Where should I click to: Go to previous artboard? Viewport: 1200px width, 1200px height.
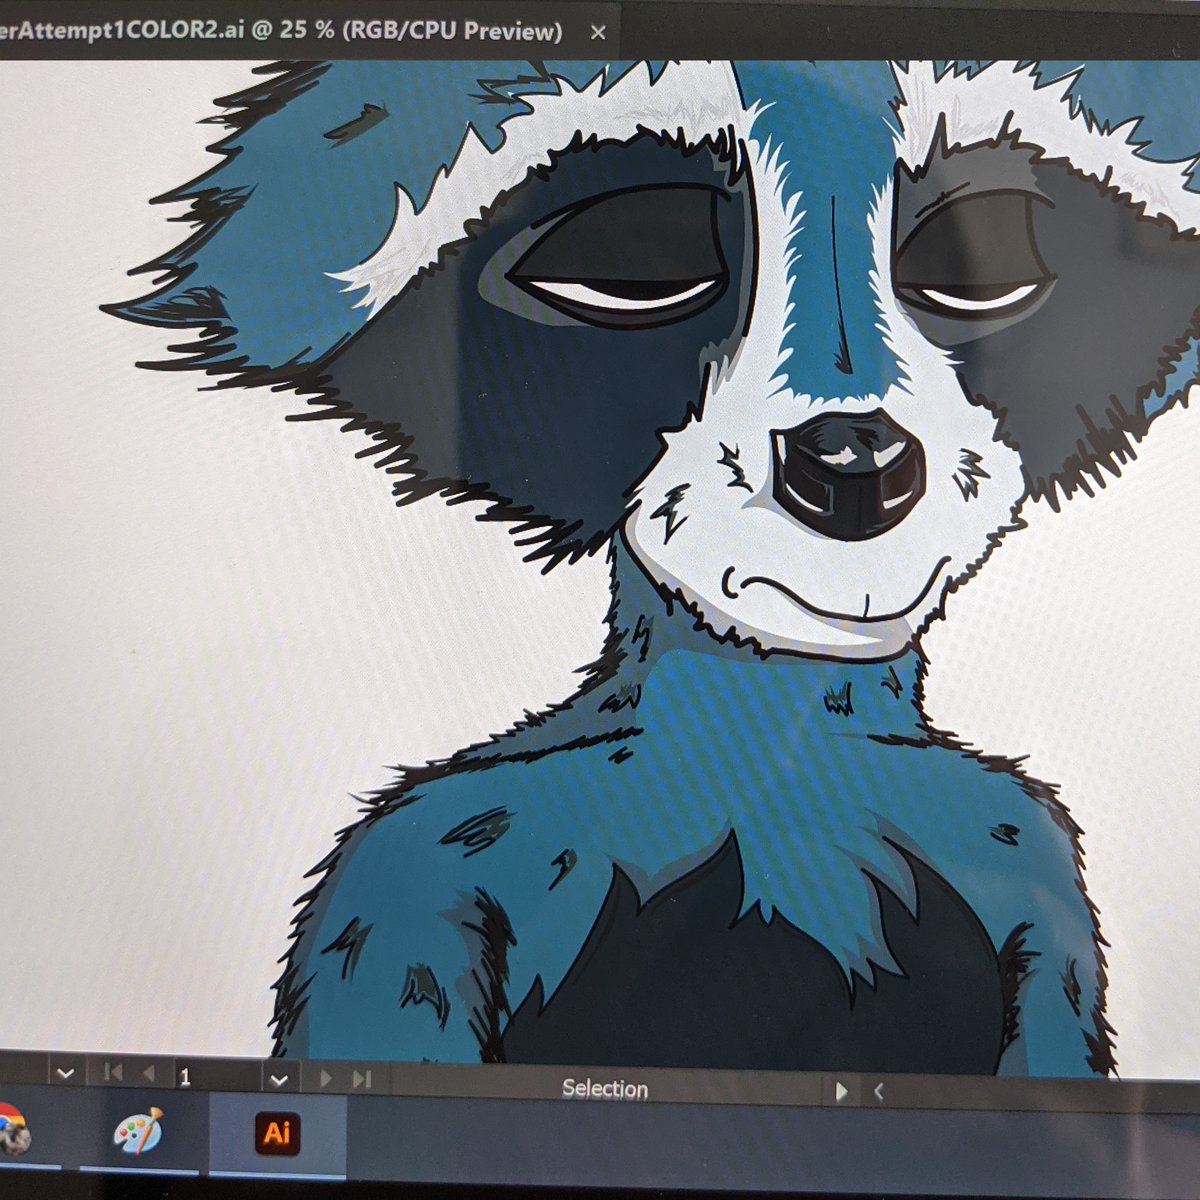[x=149, y=1075]
